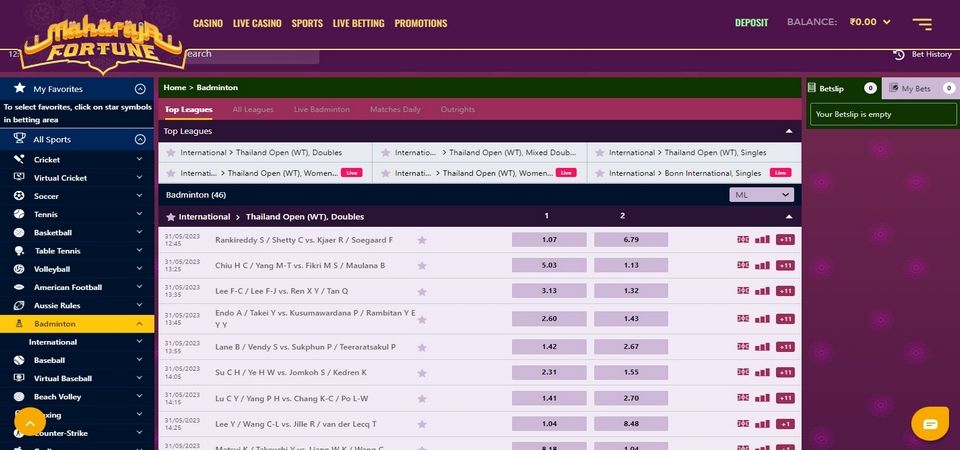
Task: Open +11 more markets for Endo/Takei match
Action: 785,318
